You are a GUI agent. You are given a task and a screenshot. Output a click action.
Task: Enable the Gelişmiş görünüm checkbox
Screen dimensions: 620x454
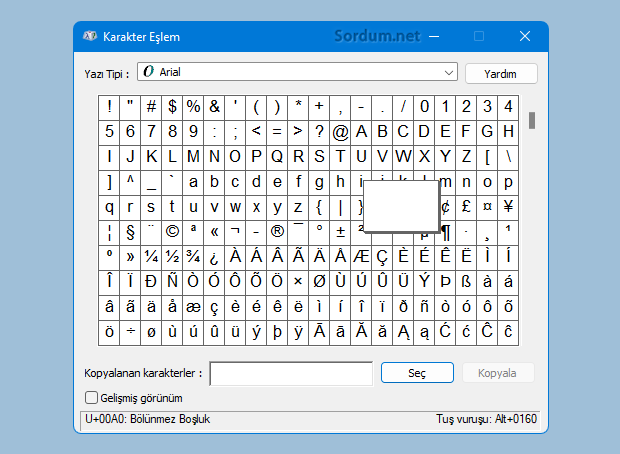click(x=92, y=398)
